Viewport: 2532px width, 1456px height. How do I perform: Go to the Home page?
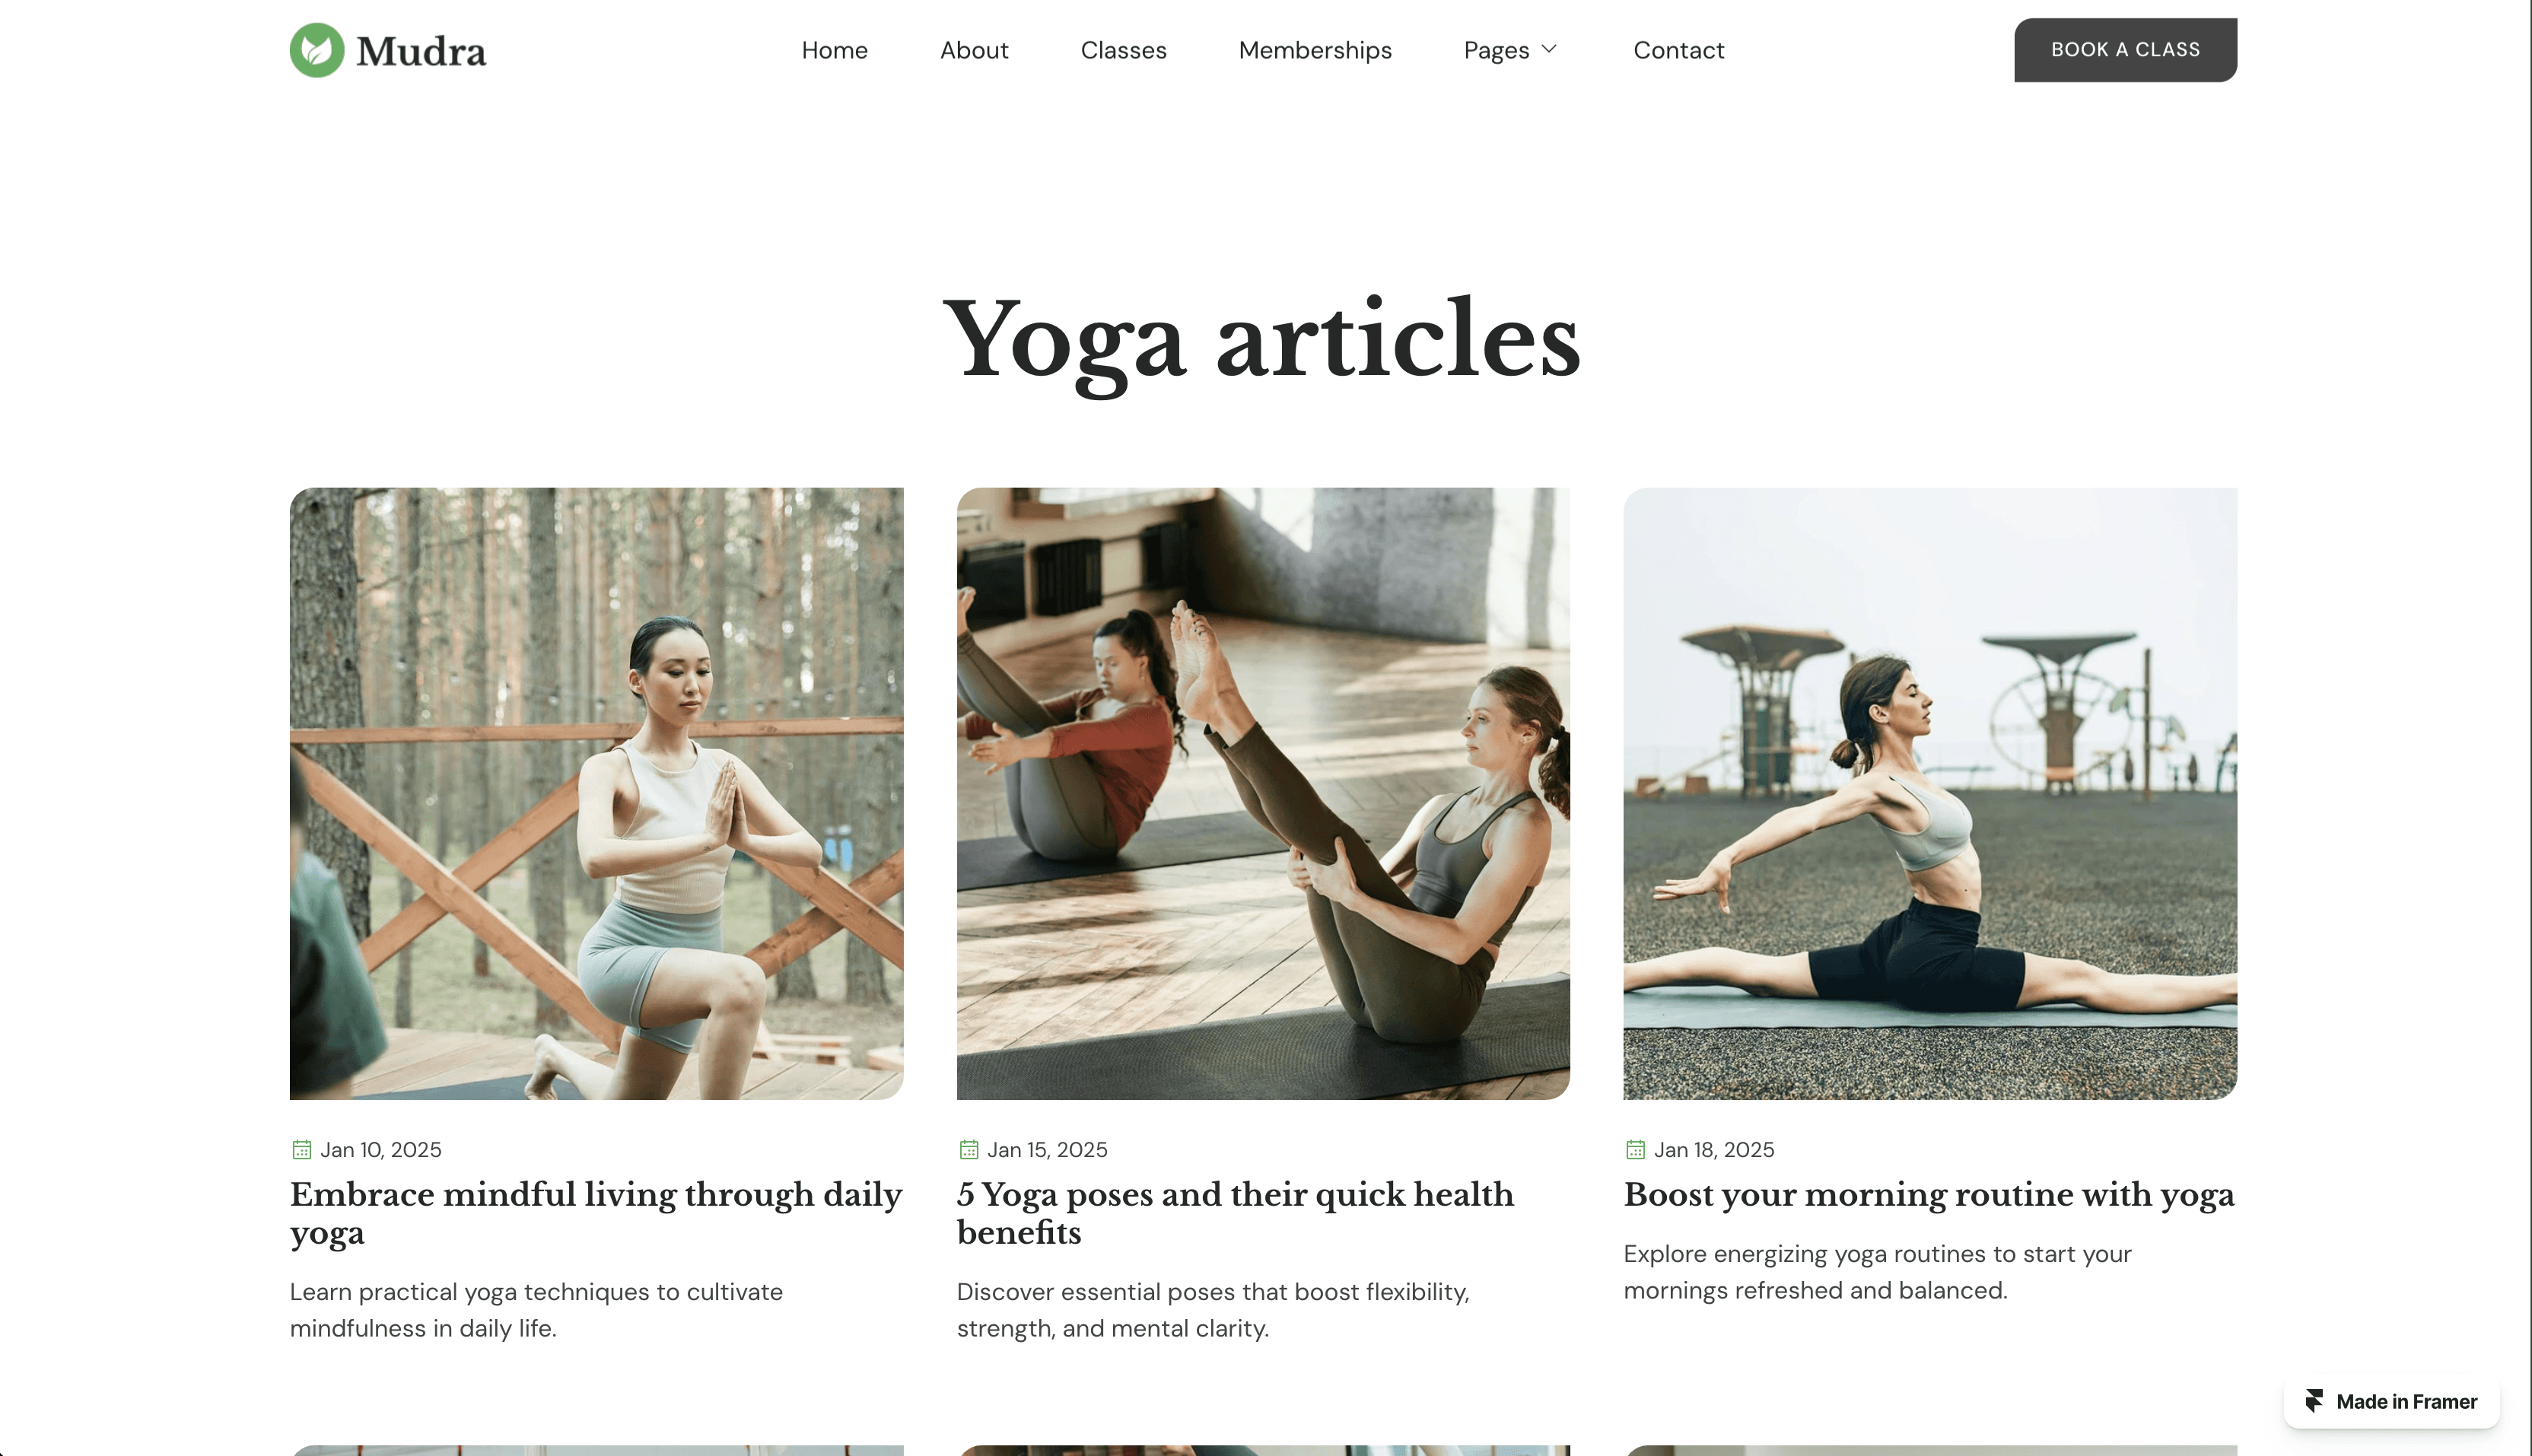pos(834,50)
